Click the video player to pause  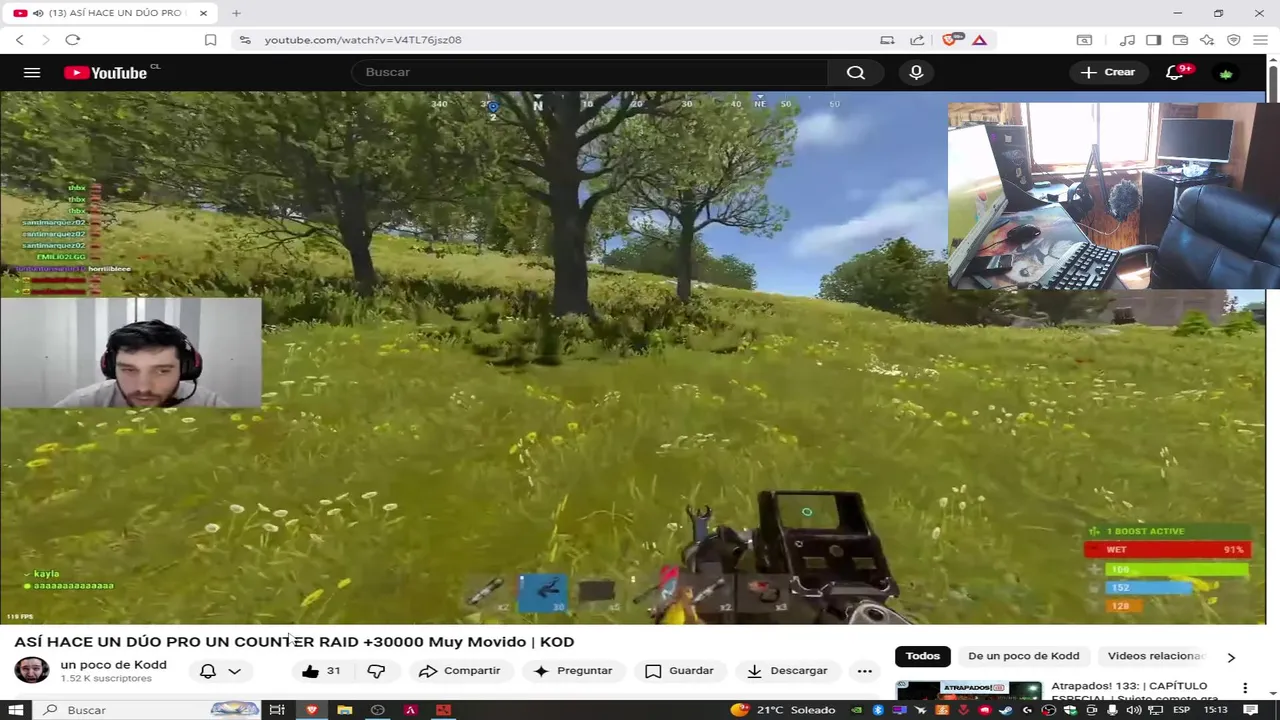[x=633, y=358]
